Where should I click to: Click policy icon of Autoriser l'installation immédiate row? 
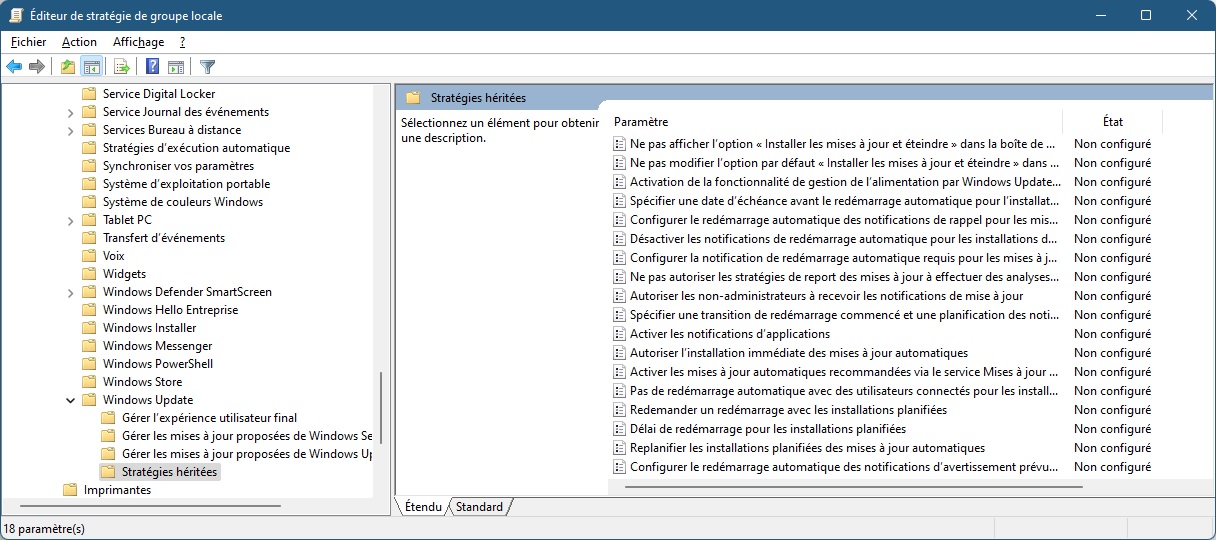[x=619, y=353]
